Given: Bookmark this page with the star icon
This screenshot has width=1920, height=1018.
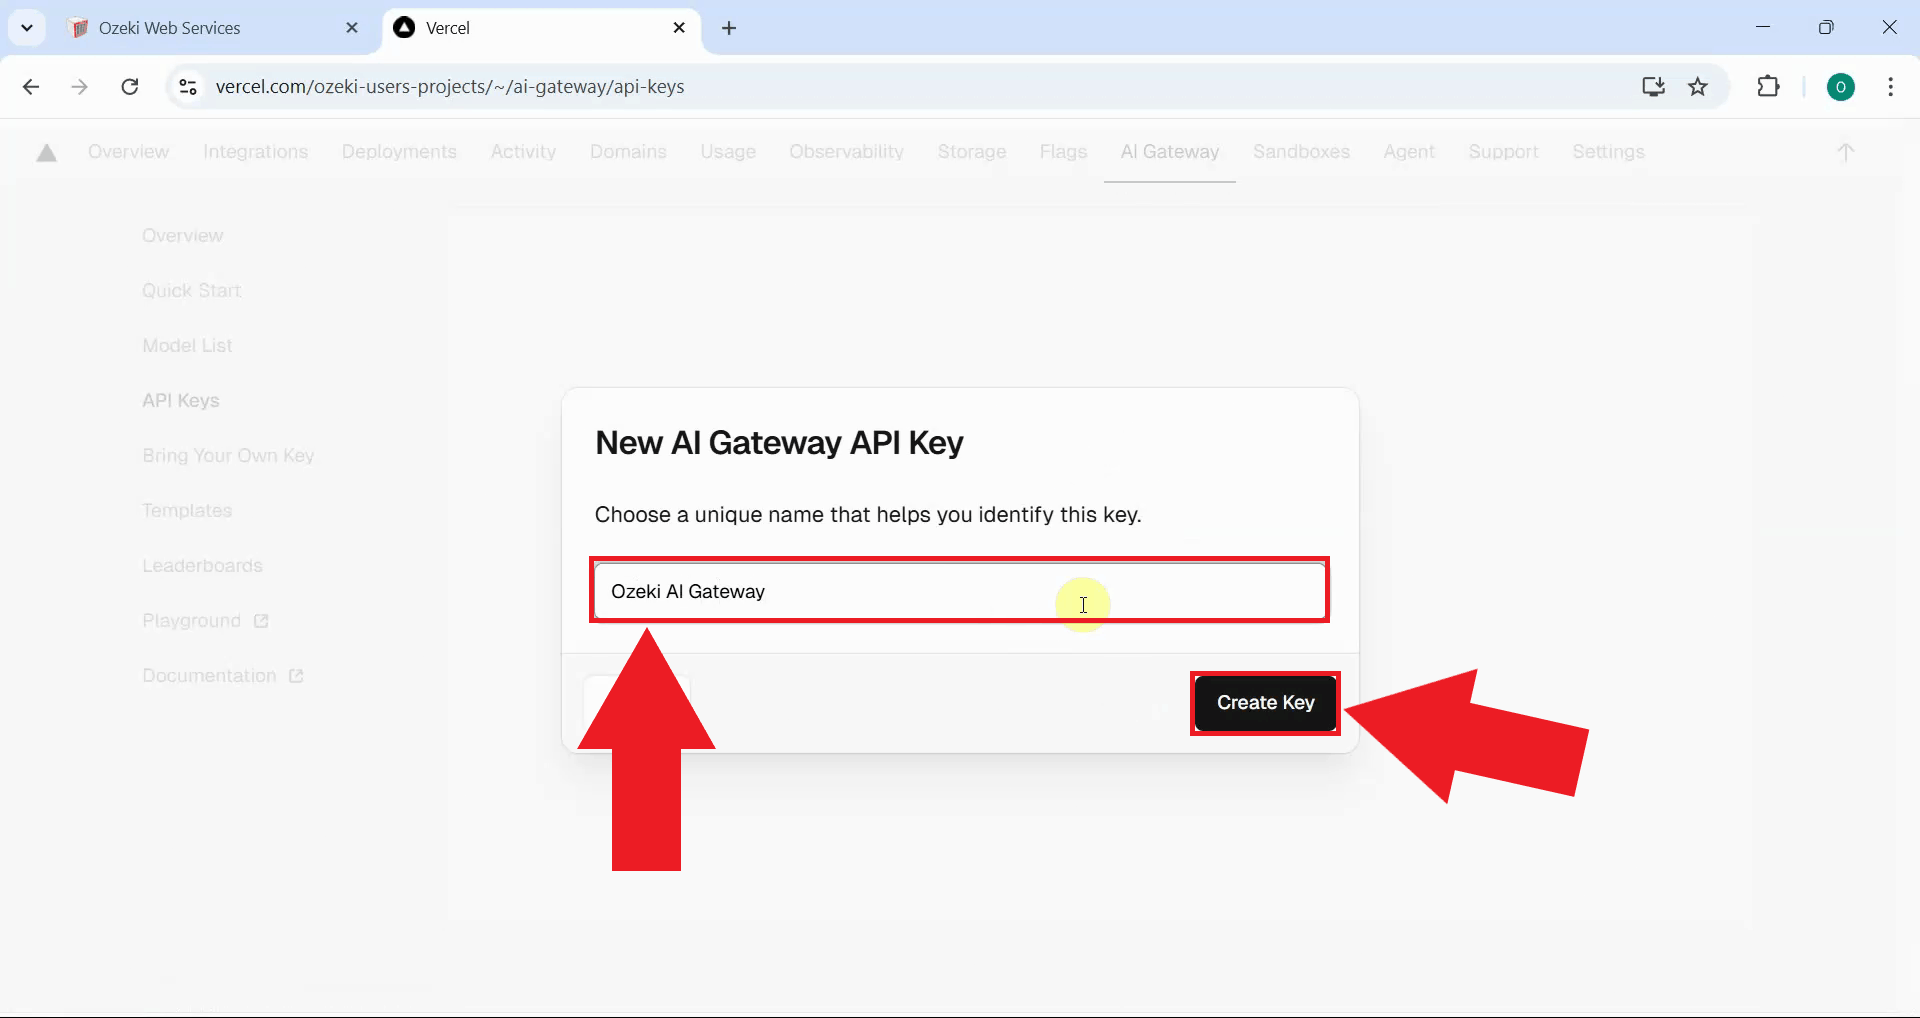Looking at the screenshot, I should pos(1699,86).
